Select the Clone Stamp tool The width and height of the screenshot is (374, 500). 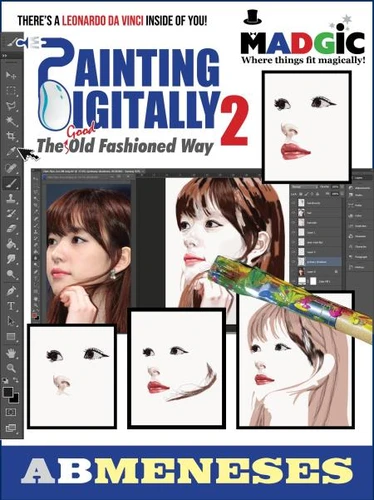coord(11,198)
